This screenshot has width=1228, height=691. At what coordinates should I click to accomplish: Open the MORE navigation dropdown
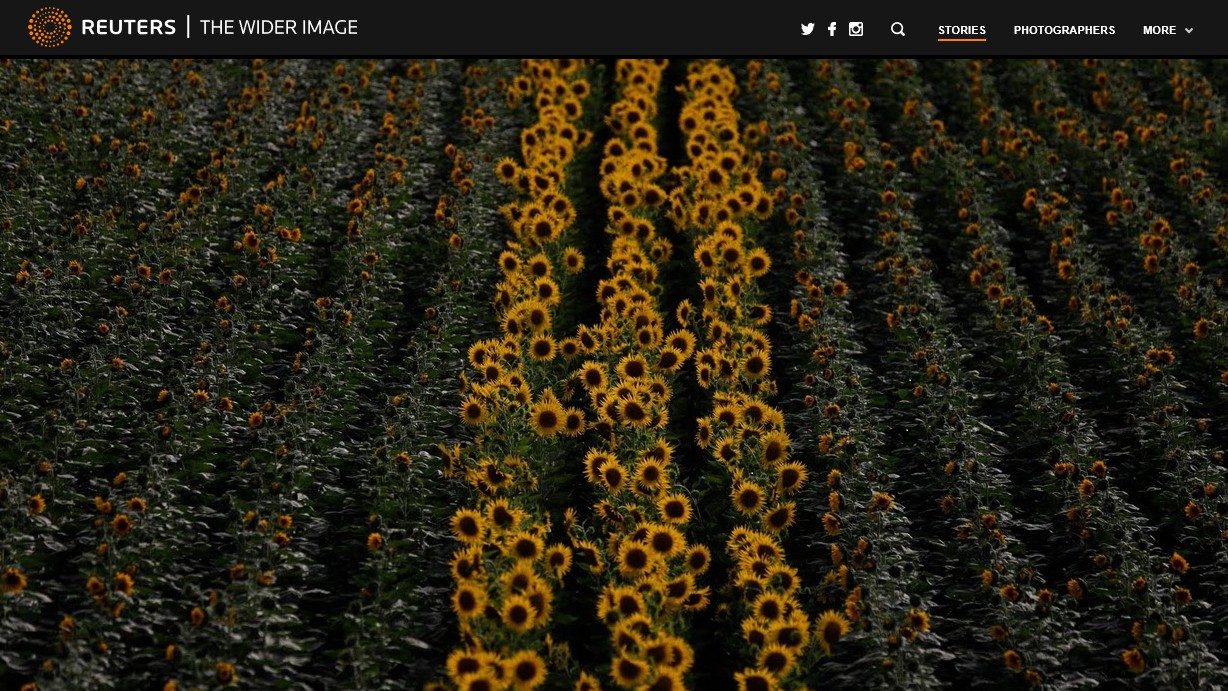(1160, 30)
